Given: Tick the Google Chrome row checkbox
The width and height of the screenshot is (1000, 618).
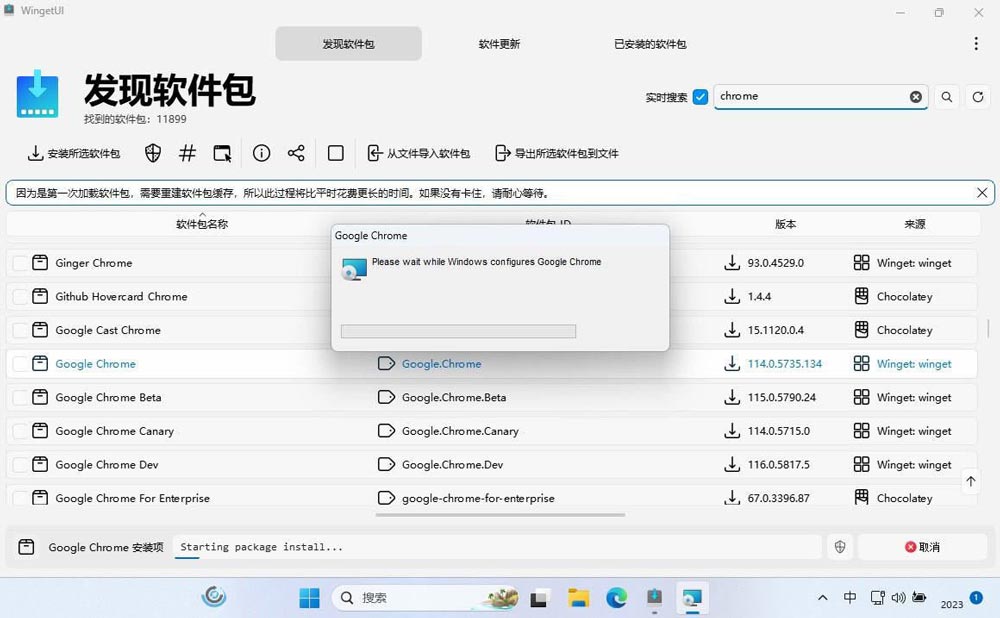Looking at the screenshot, I should (20, 364).
